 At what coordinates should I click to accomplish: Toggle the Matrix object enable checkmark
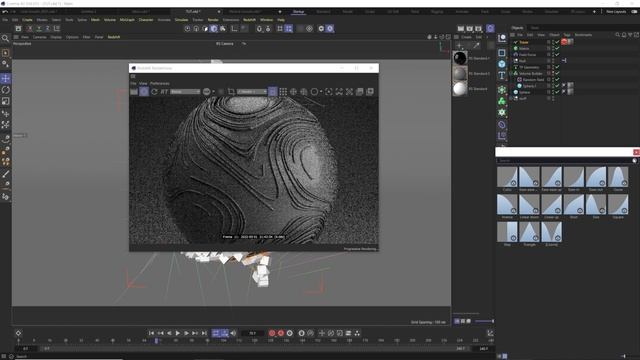point(557,48)
